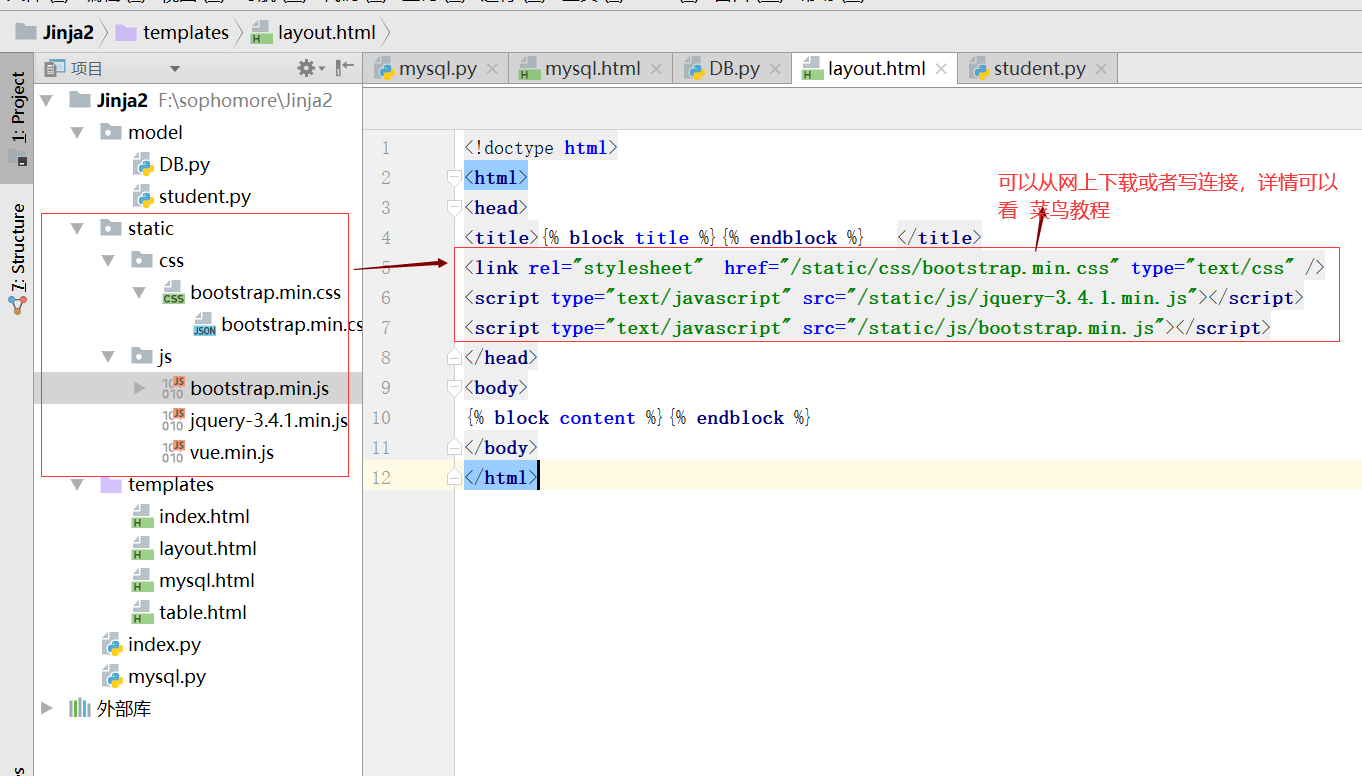Select the Python file icon of DB.py
The width and height of the screenshot is (1362, 776).
pyautogui.click(x=145, y=163)
